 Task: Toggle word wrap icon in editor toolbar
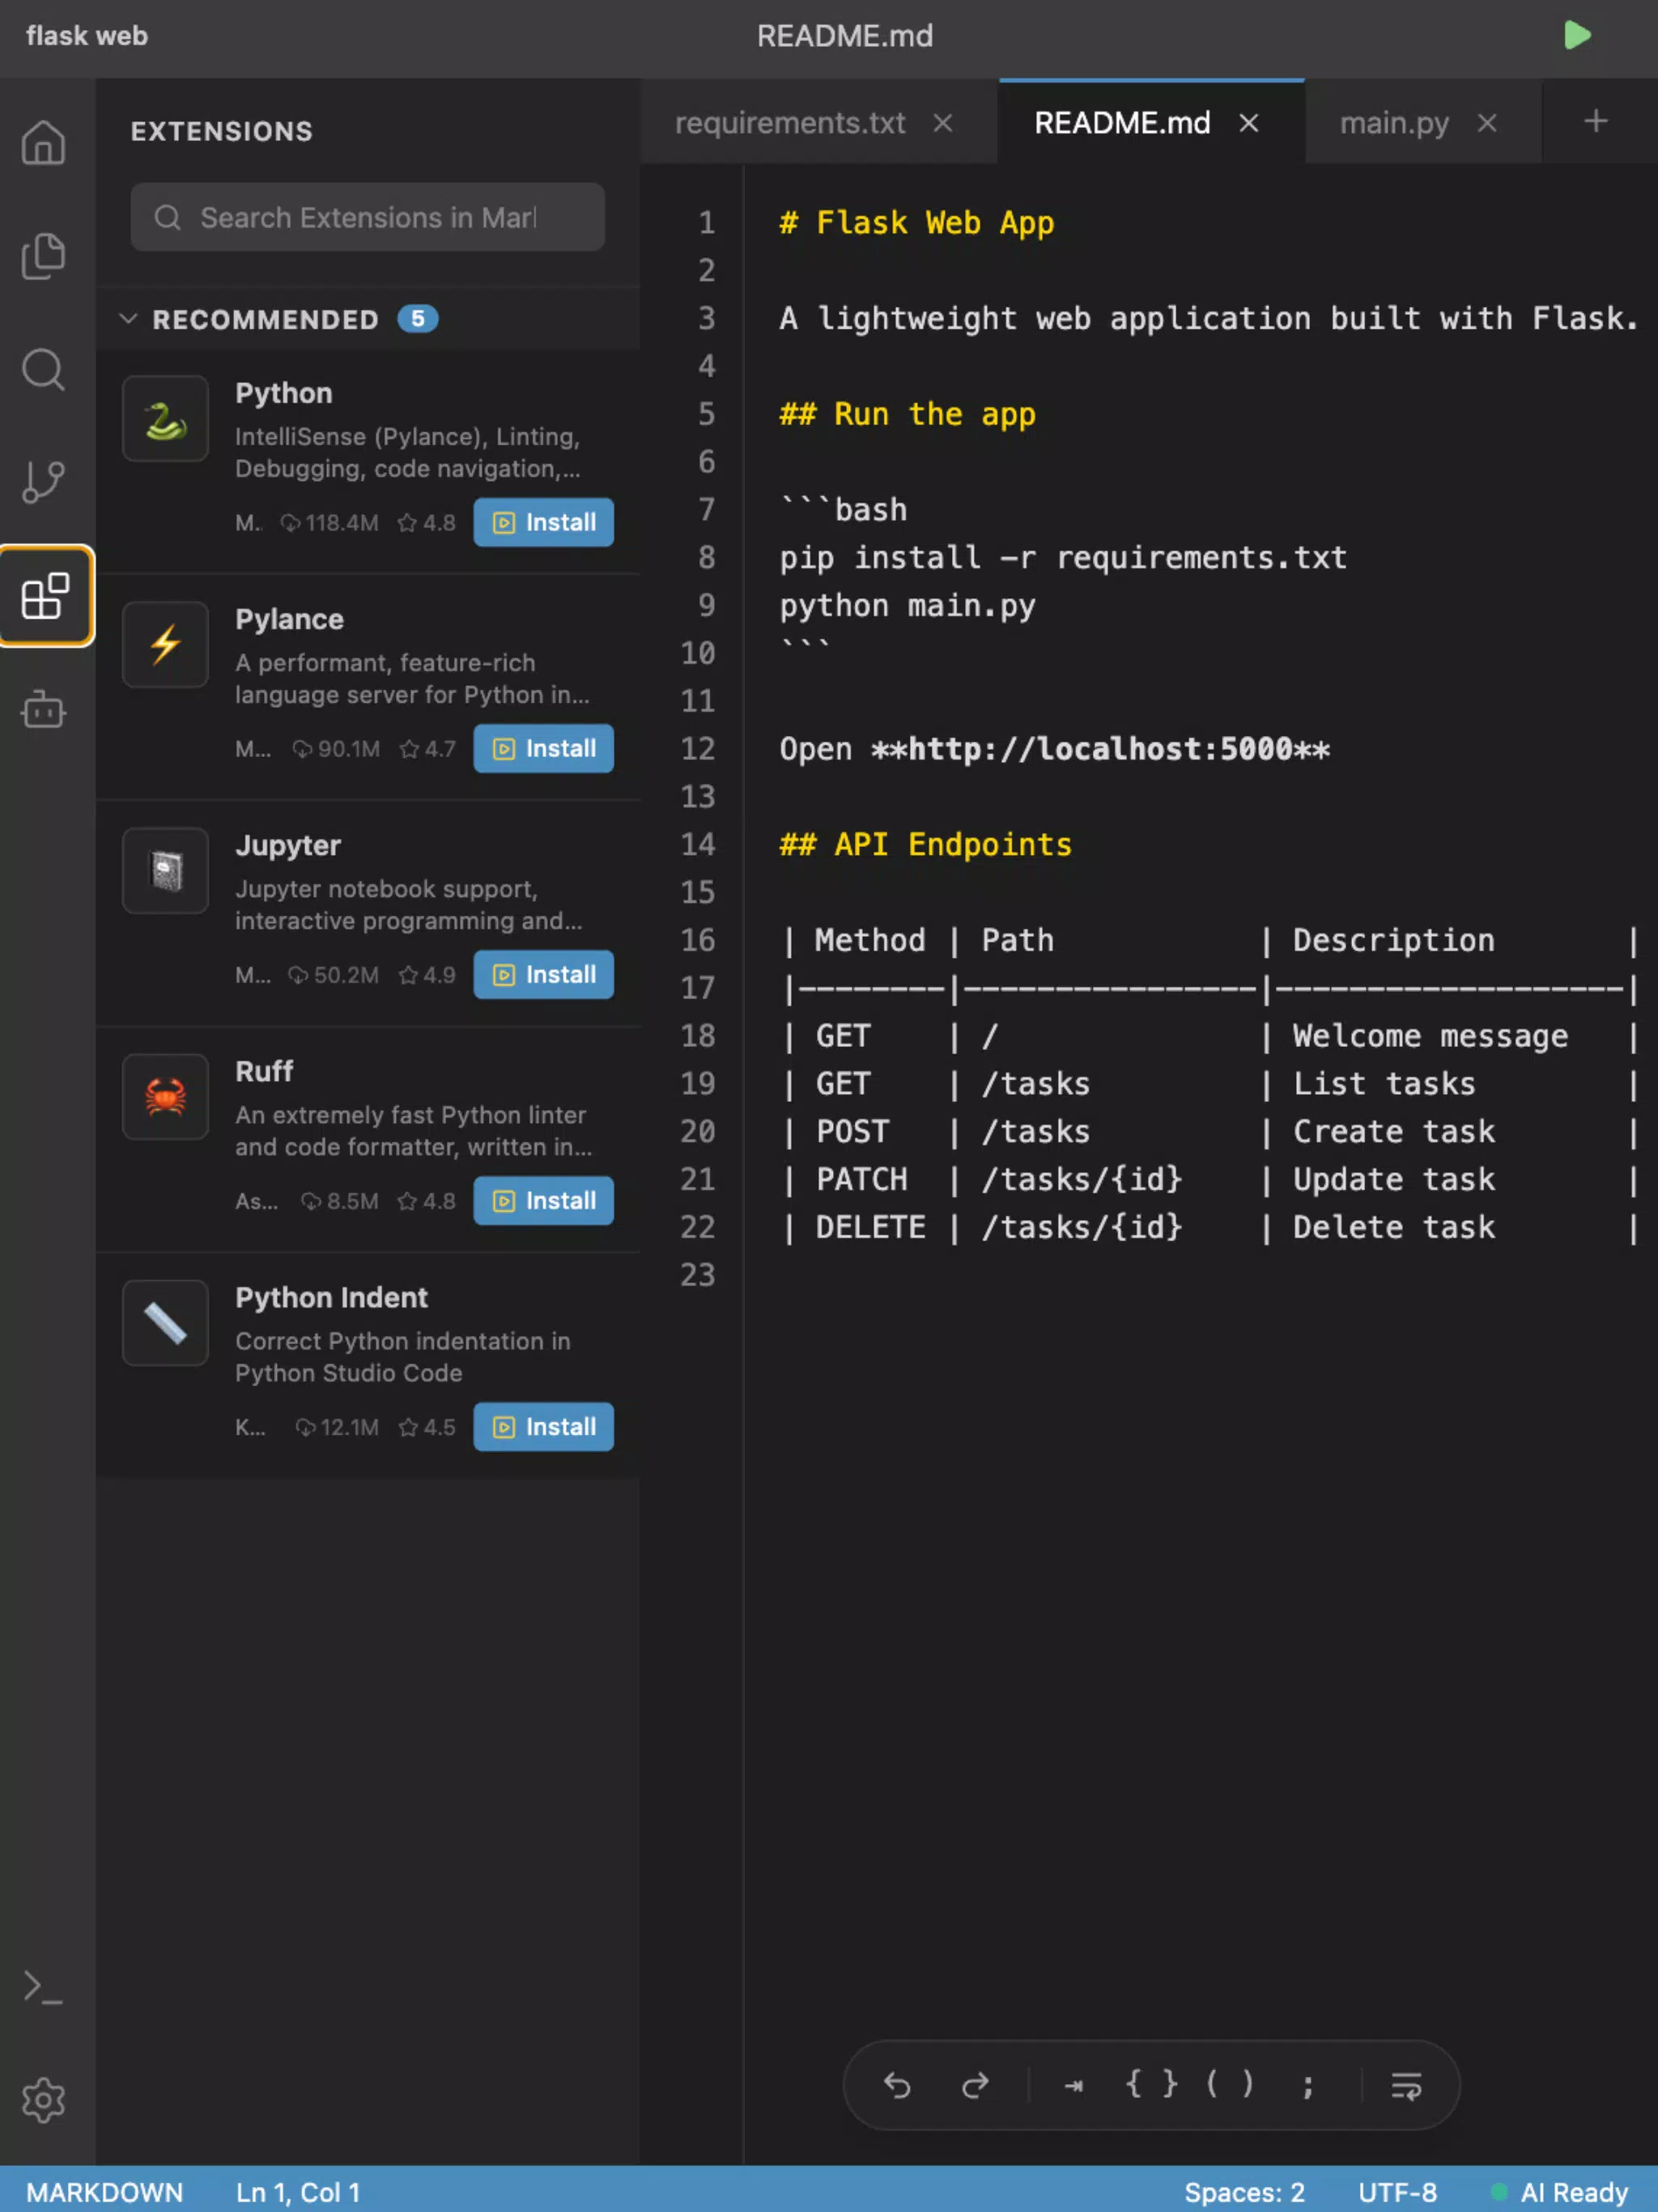click(x=1406, y=2085)
